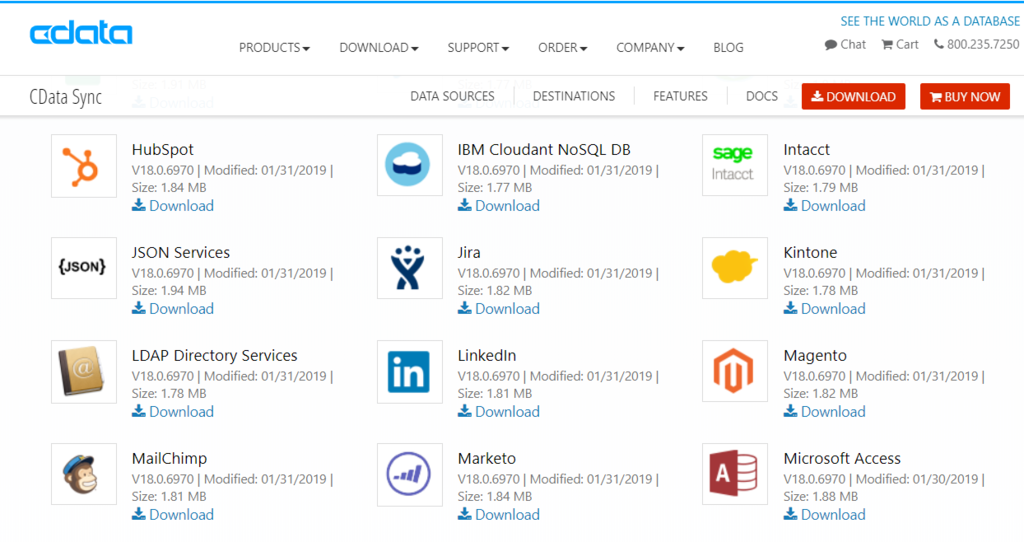Click the LinkedIn title text
Screen dimensions: 1024x542
tap(487, 356)
